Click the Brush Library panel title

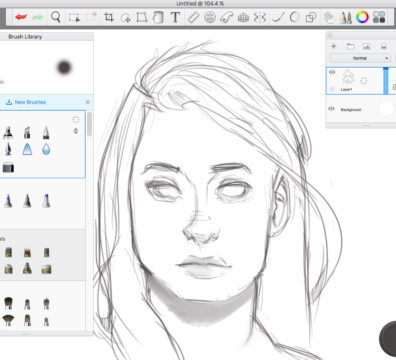point(25,37)
